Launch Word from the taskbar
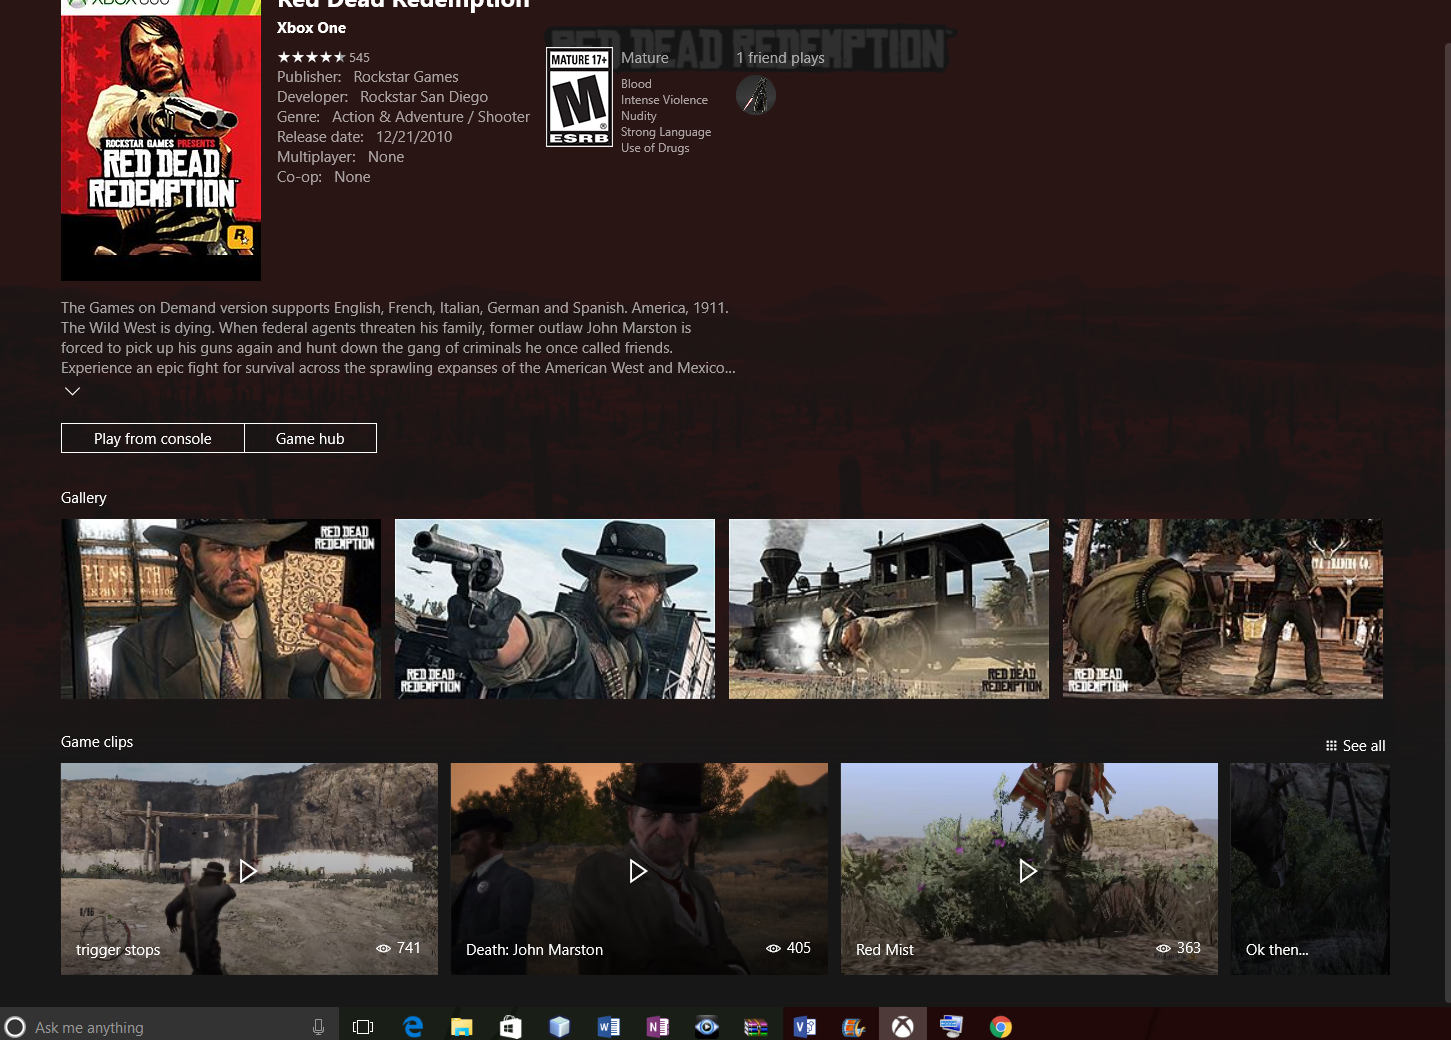The height and width of the screenshot is (1040, 1451). (608, 1027)
